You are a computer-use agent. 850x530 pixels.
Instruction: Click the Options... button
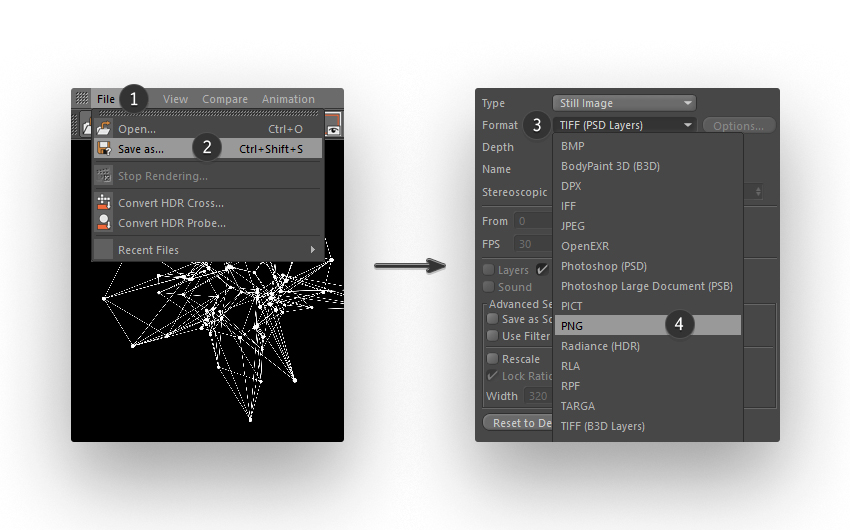pyautogui.click(x=738, y=126)
